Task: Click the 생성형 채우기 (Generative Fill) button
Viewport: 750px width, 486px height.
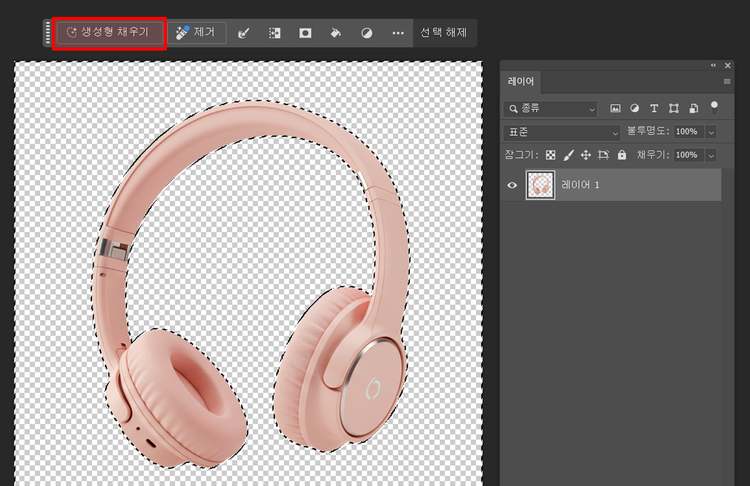Action: (108, 33)
